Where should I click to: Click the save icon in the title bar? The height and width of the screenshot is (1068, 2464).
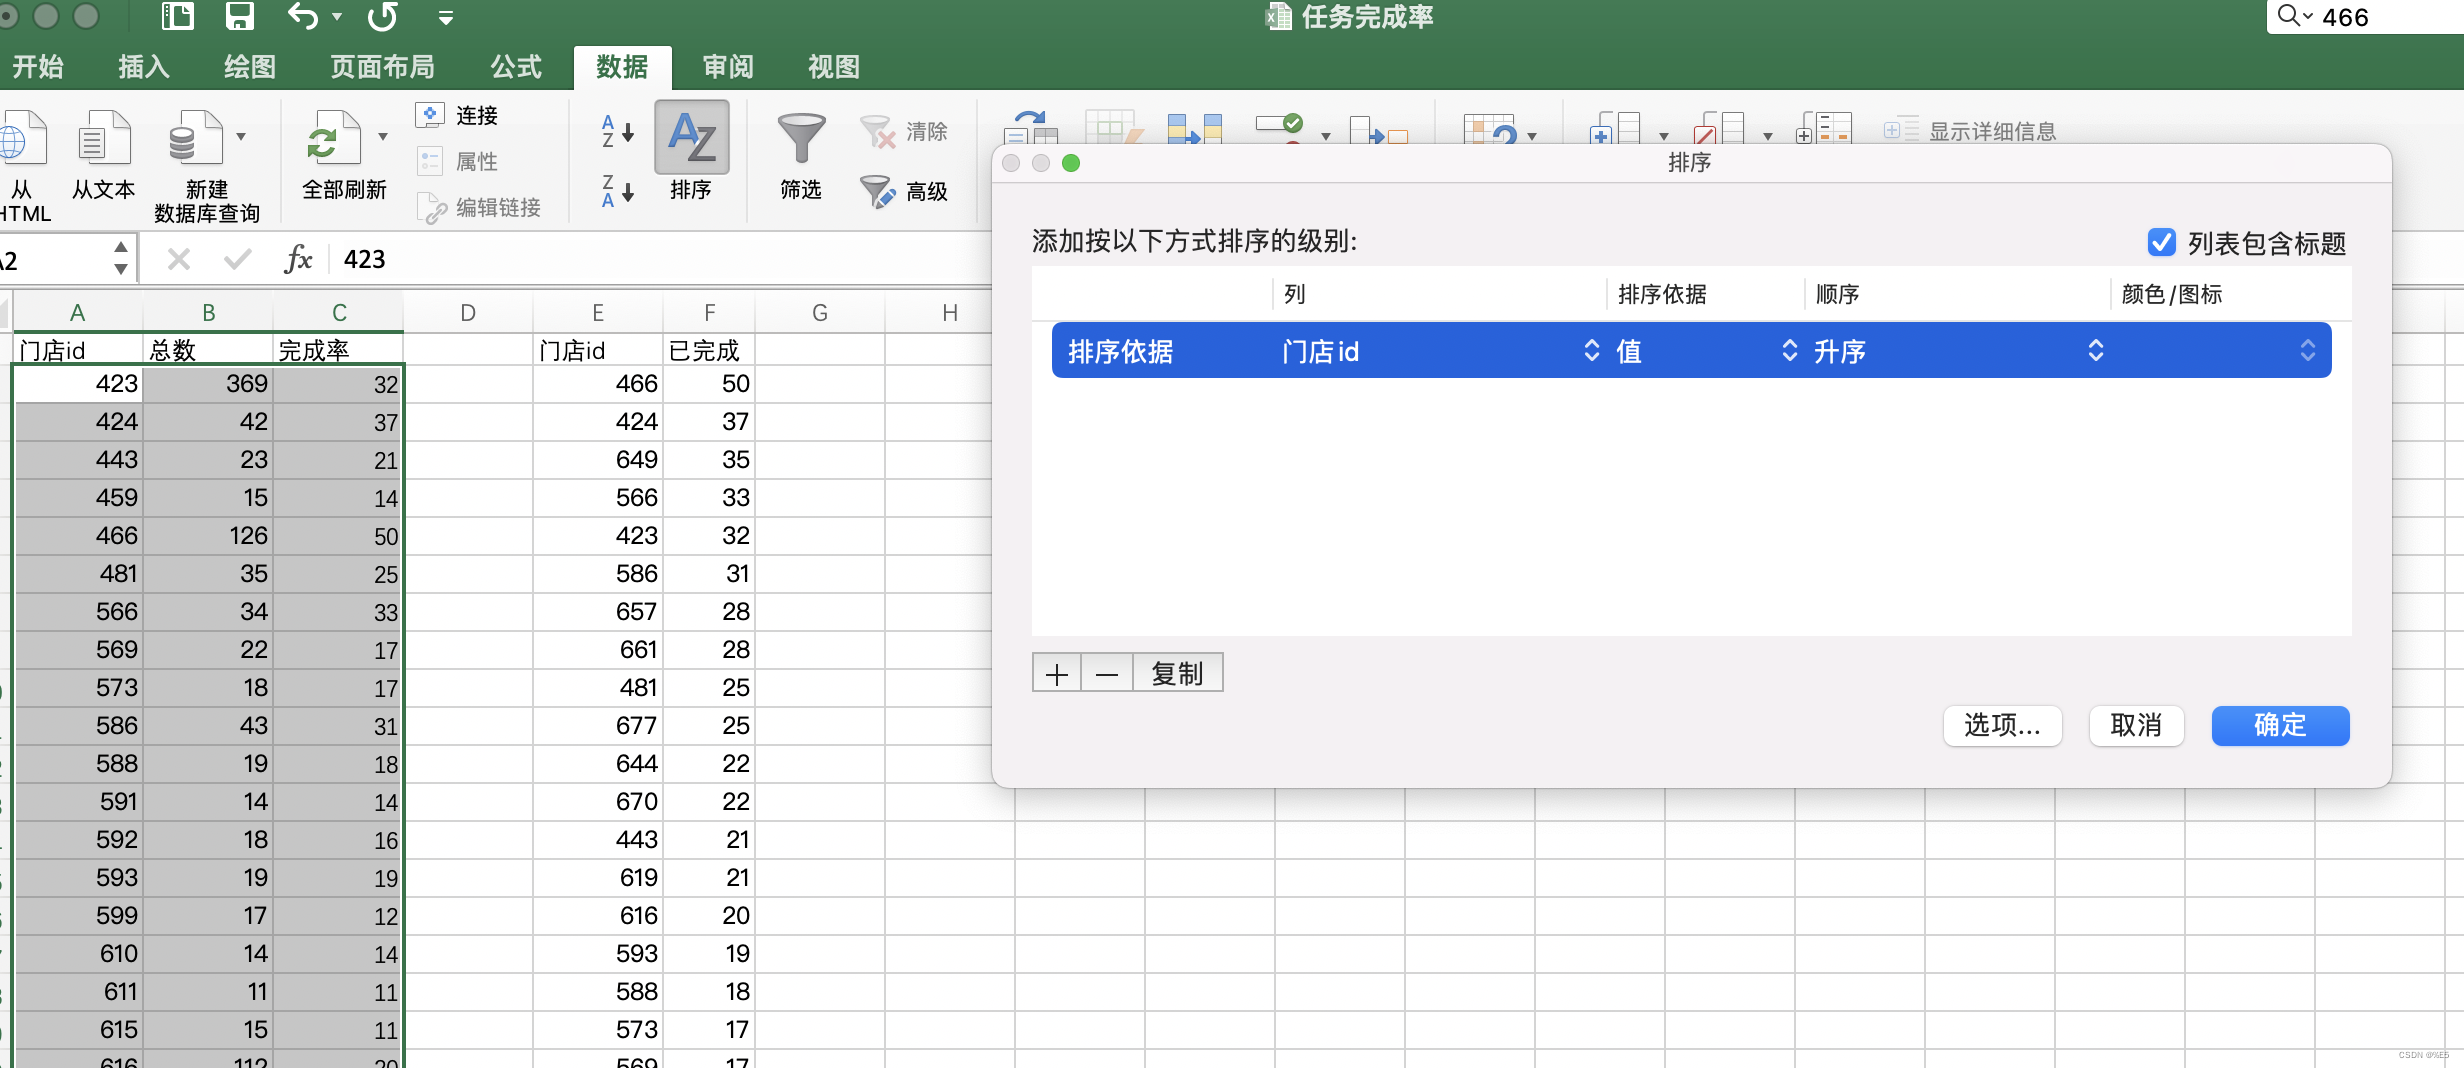(x=240, y=16)
